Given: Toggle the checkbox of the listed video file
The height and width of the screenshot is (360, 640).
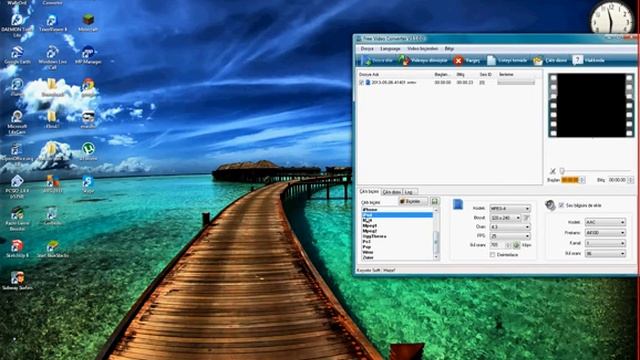Looking at the screenshot, I should 361,82.
